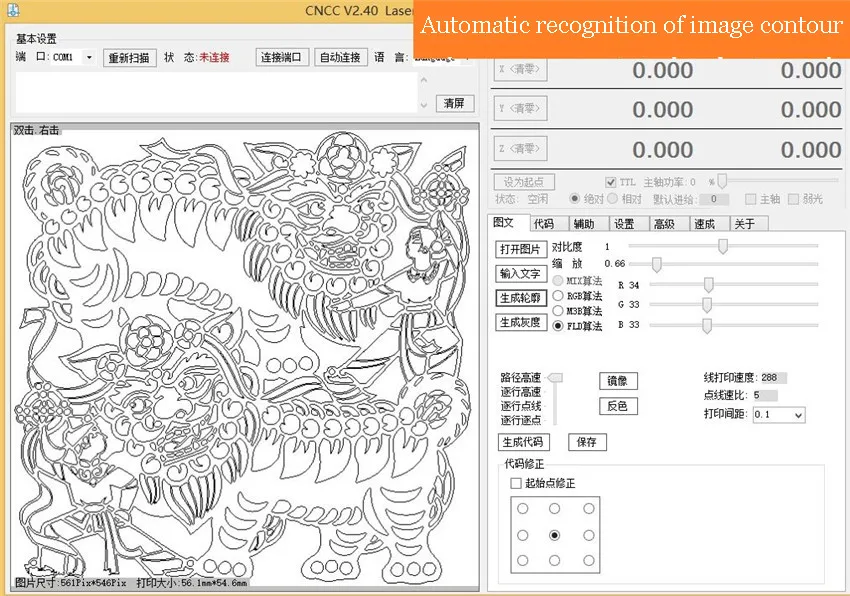Toggle the 主轴 spindle checkbox
Viewport: 850px width, 596px height.
[x=750, y=199]
